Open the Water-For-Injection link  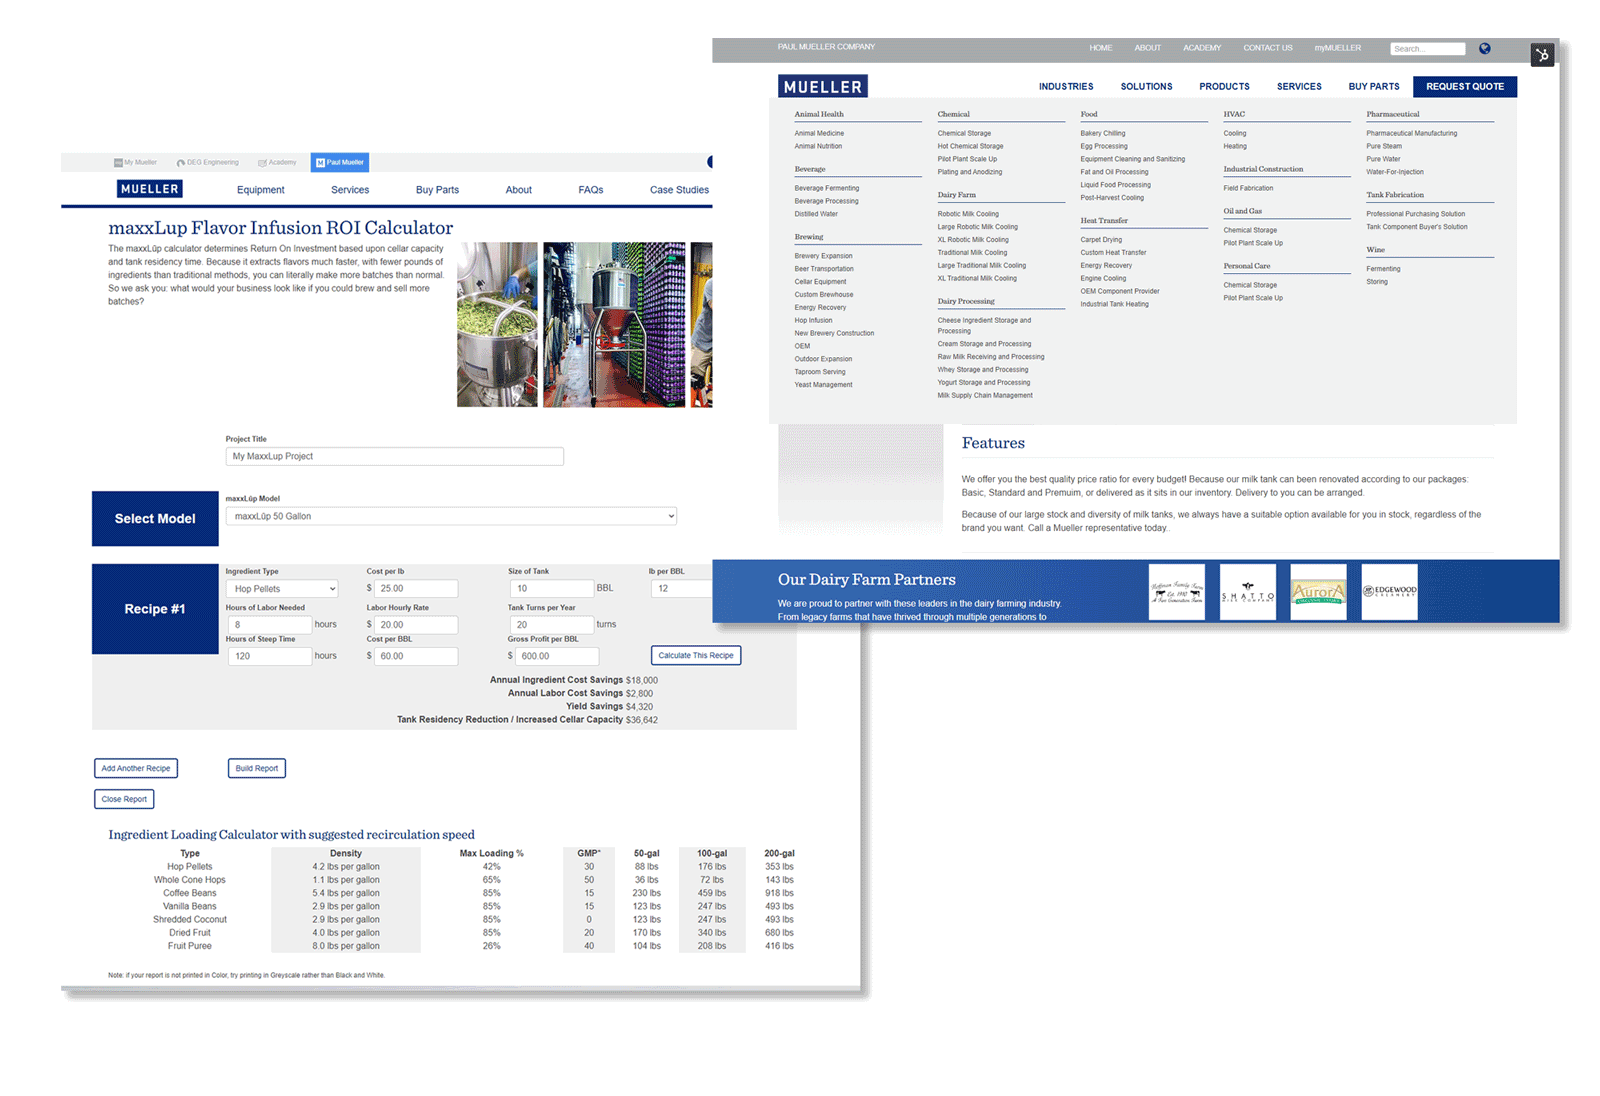(x=1395, y=172)
